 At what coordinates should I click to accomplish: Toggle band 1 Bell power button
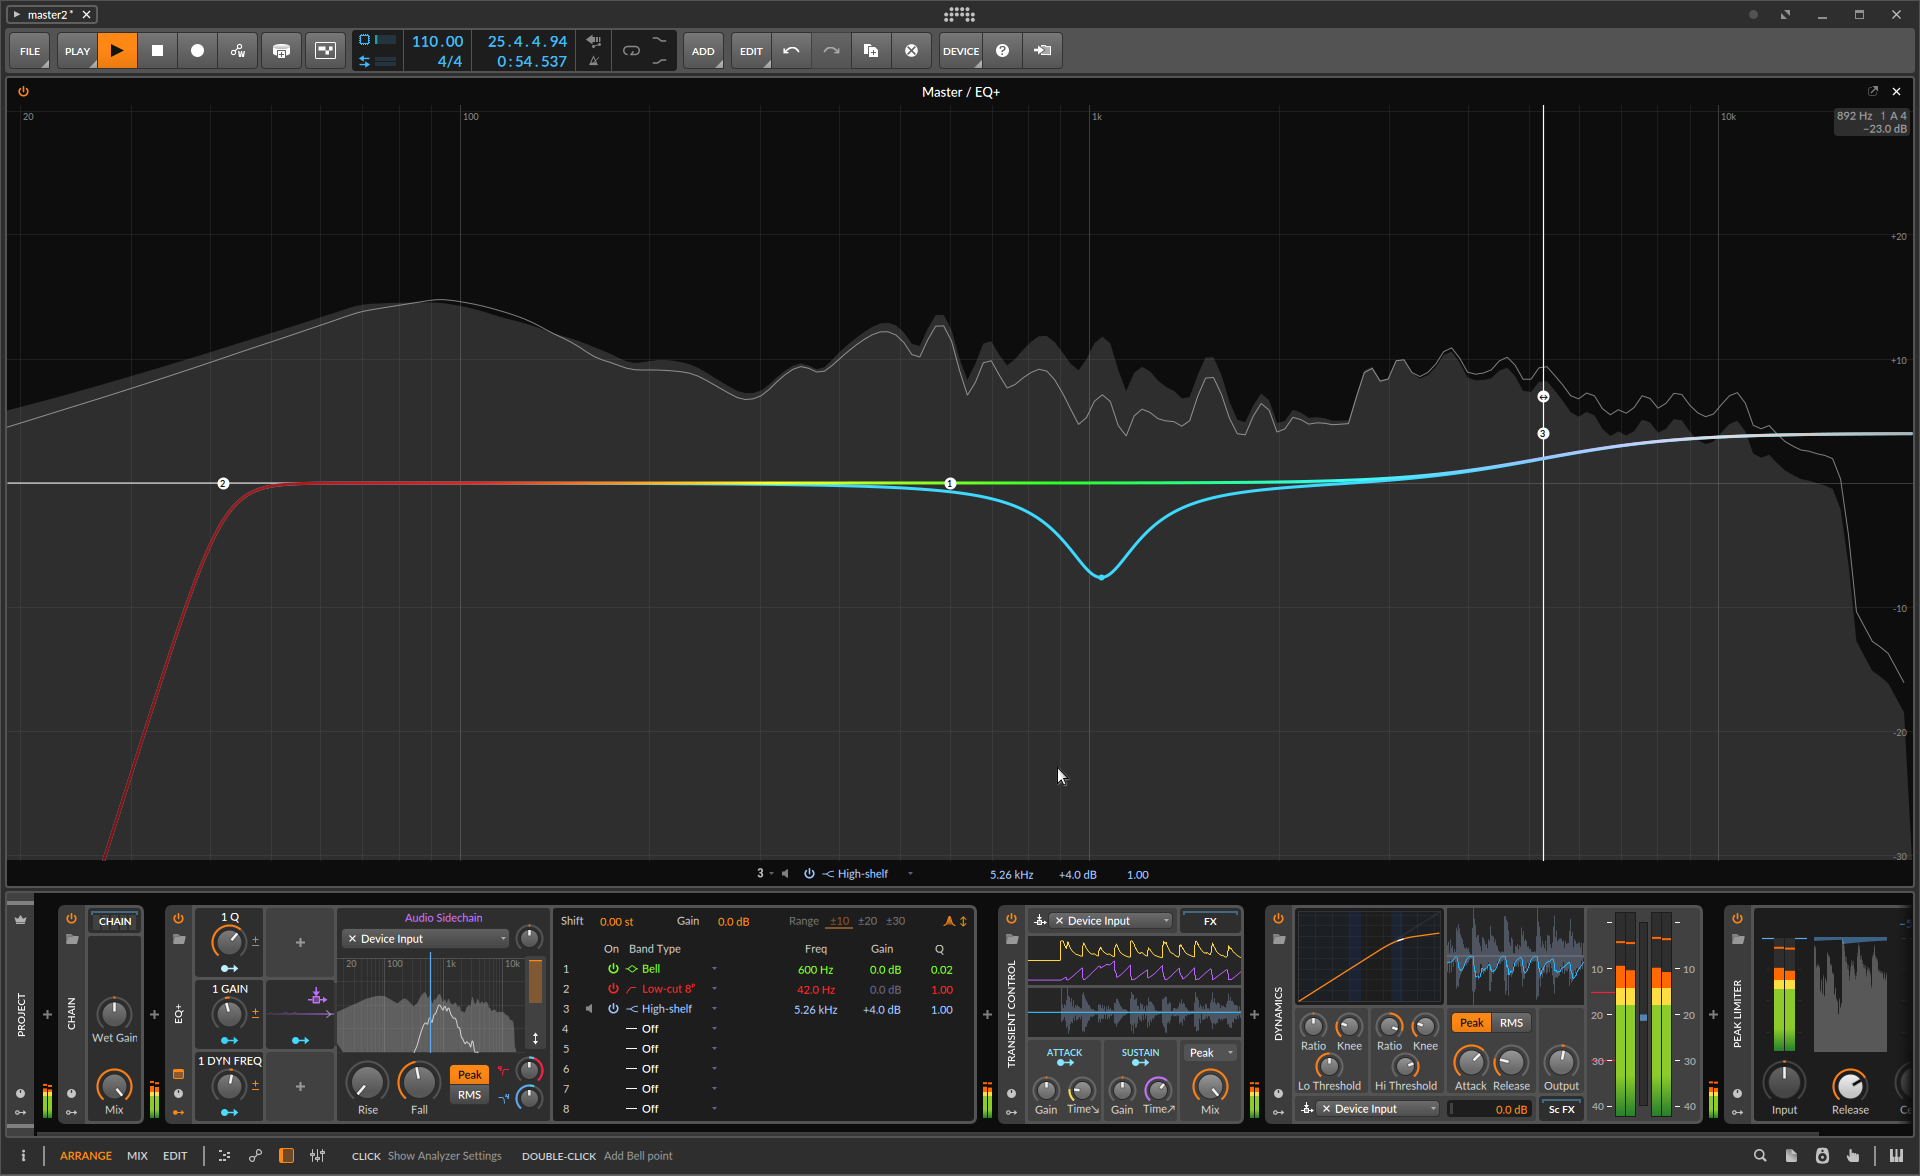coord(613,969)
